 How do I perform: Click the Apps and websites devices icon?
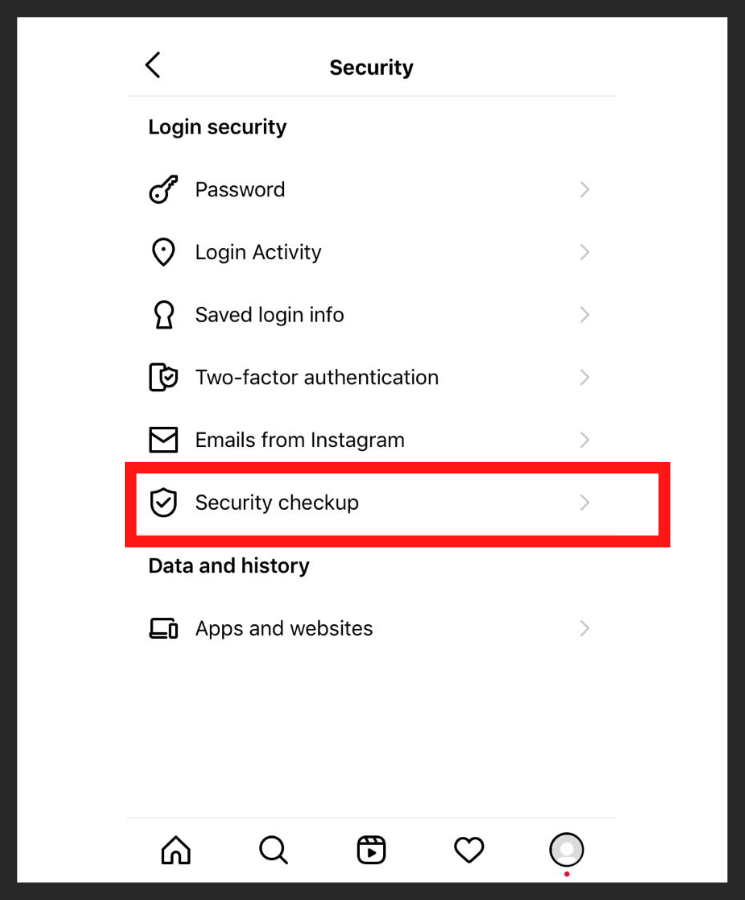[x=163, y=628]
